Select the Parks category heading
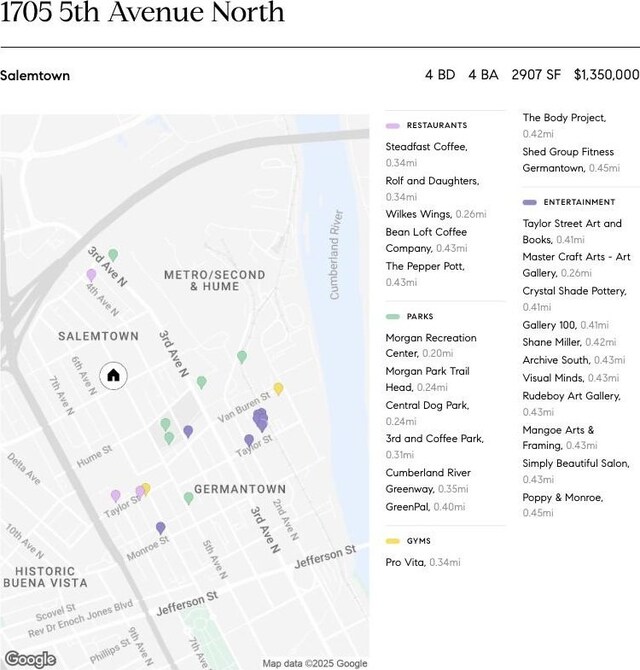The image size is (640, 670). [420, 316]
